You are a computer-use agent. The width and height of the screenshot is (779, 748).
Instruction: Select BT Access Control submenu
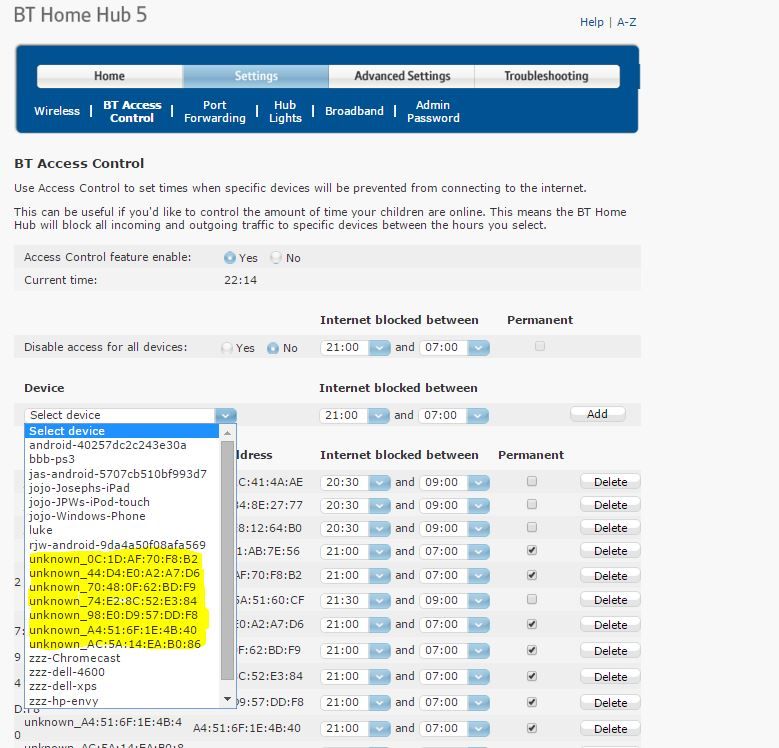(132, 111)
